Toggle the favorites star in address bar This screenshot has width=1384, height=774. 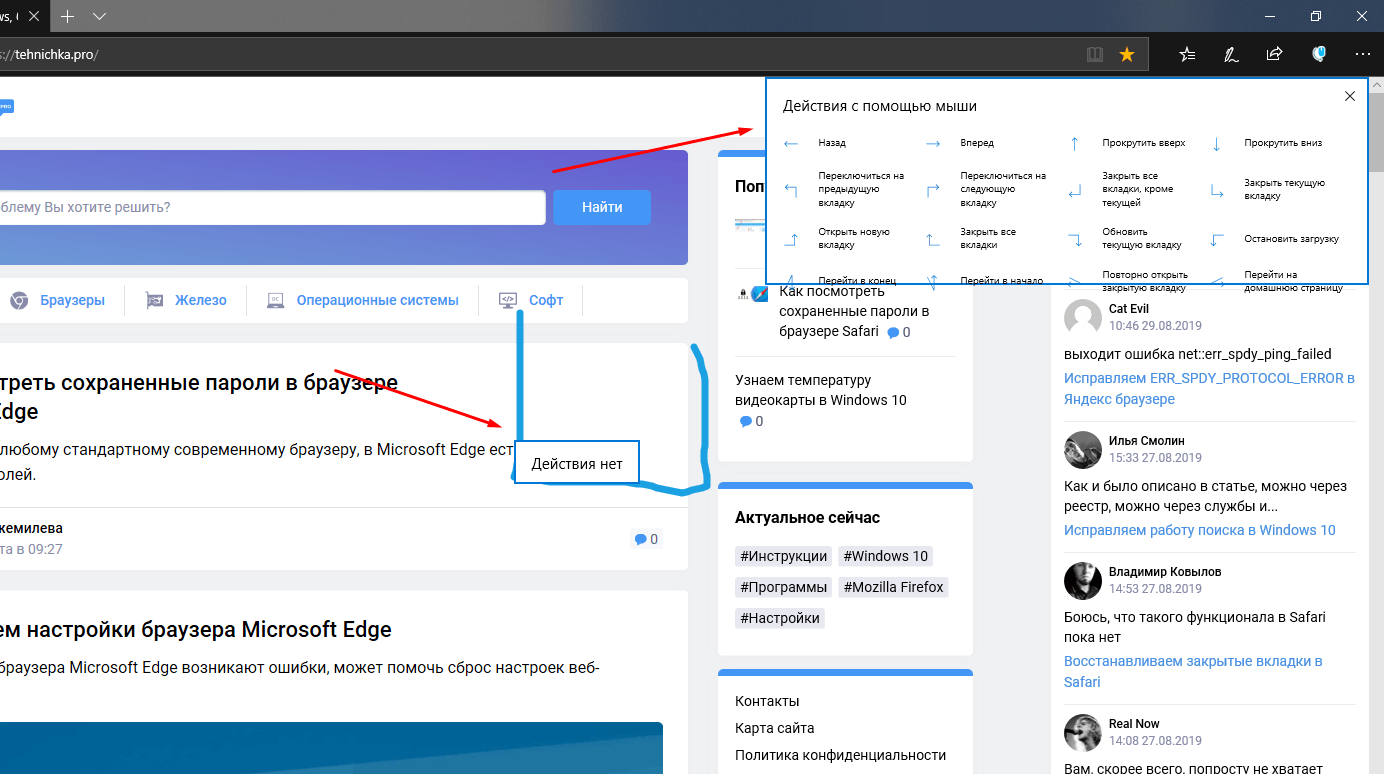[x=1127, y=54]
